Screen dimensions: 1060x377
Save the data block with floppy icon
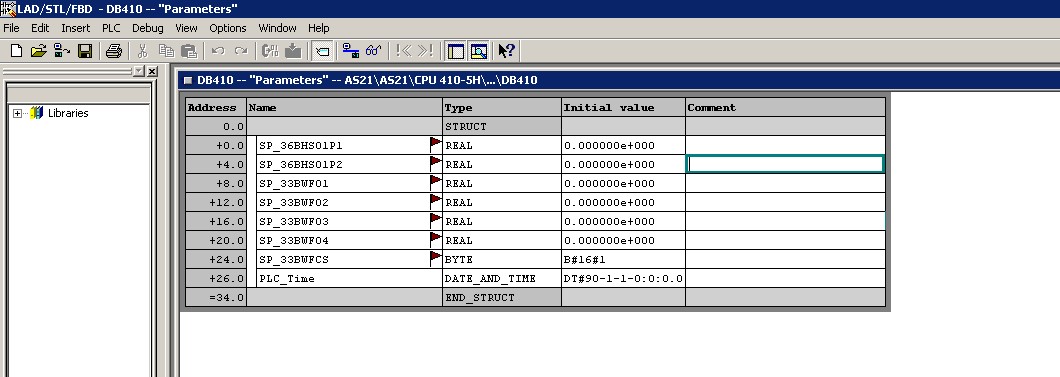click(x=85, y=51)
